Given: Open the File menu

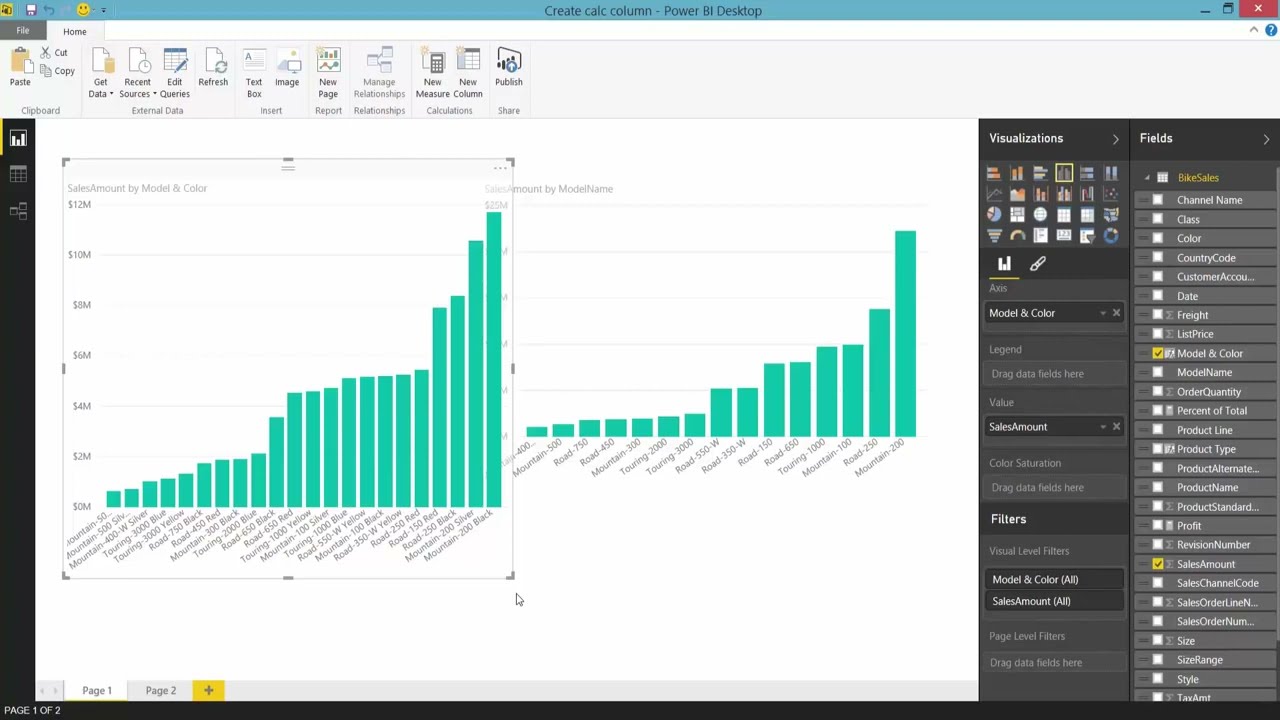Looking at the screenshot, I should [x=22, y=31].
